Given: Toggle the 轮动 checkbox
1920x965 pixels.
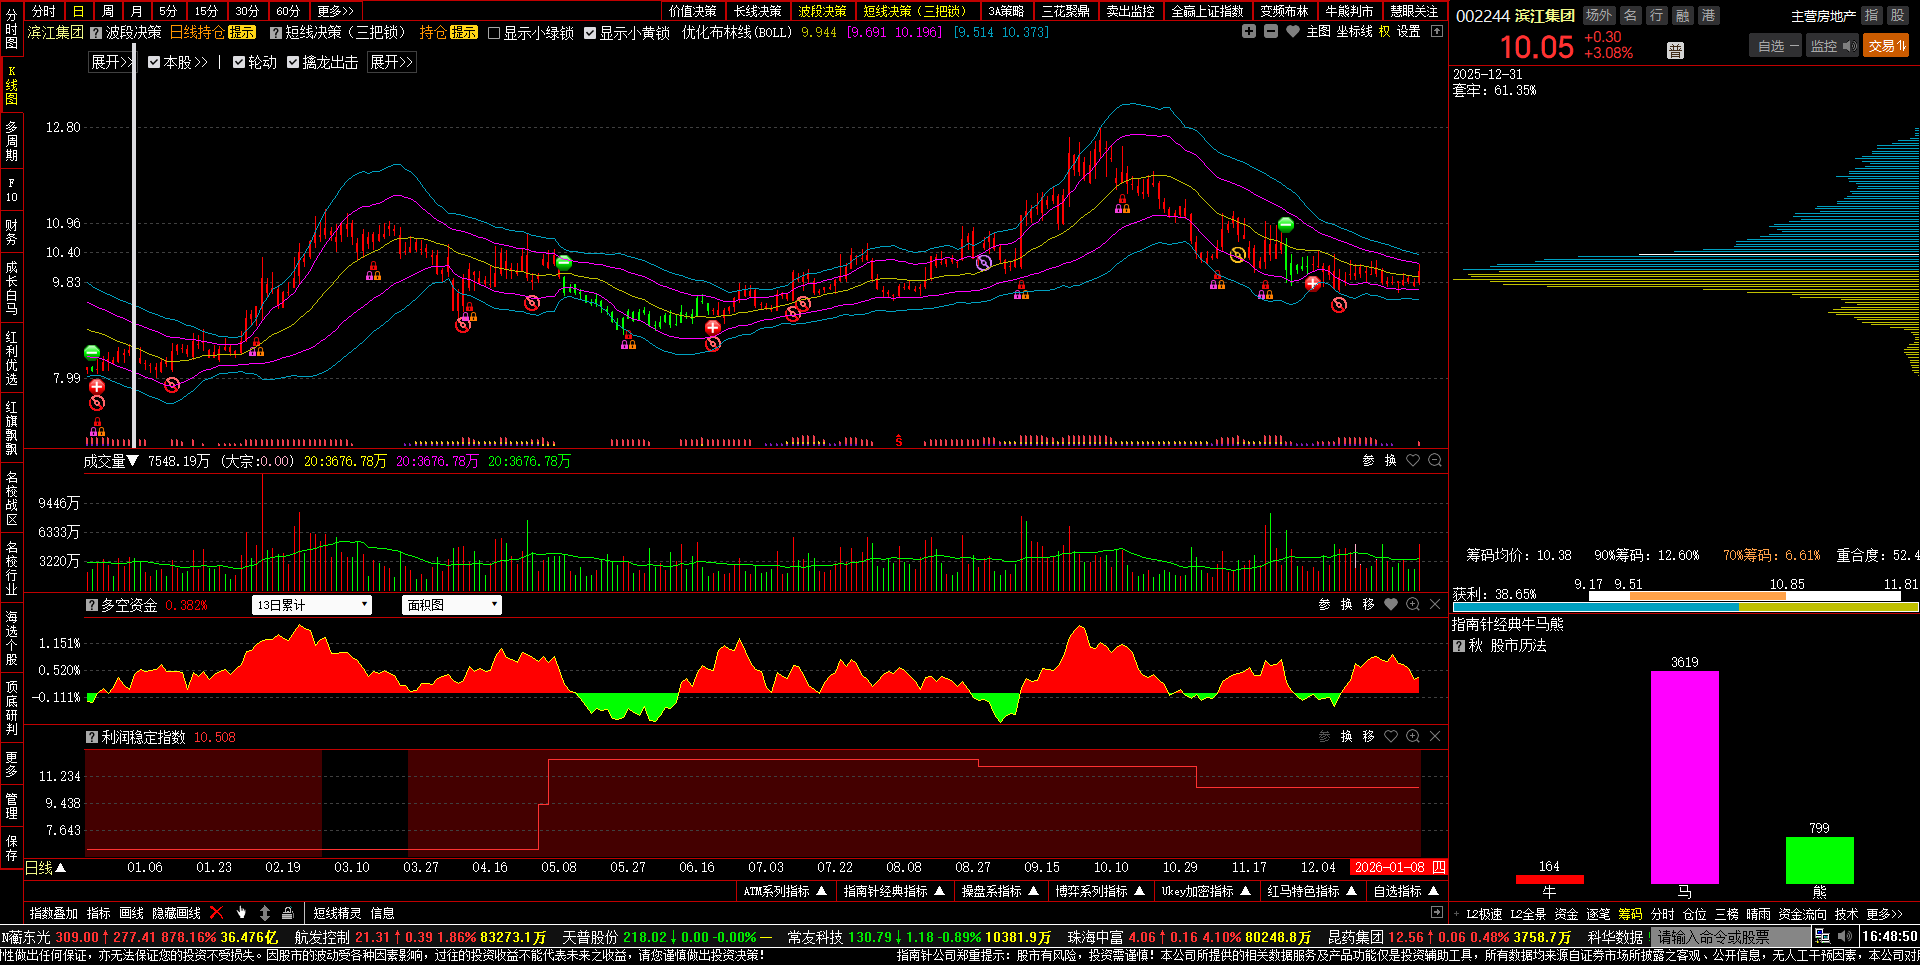Looking at the screenshot, I should [239, 62].
